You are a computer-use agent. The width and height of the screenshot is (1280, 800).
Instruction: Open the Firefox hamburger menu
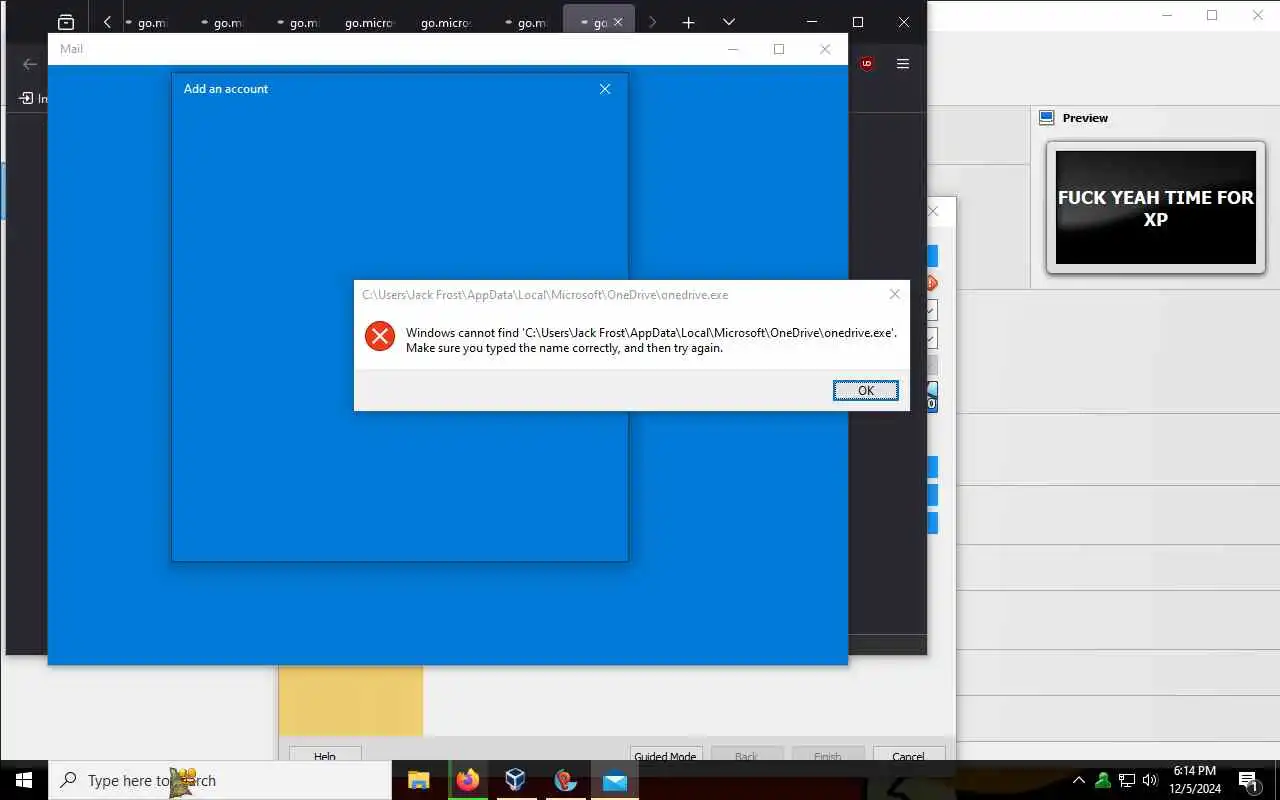pyautogui.click(x=903, y=64)
